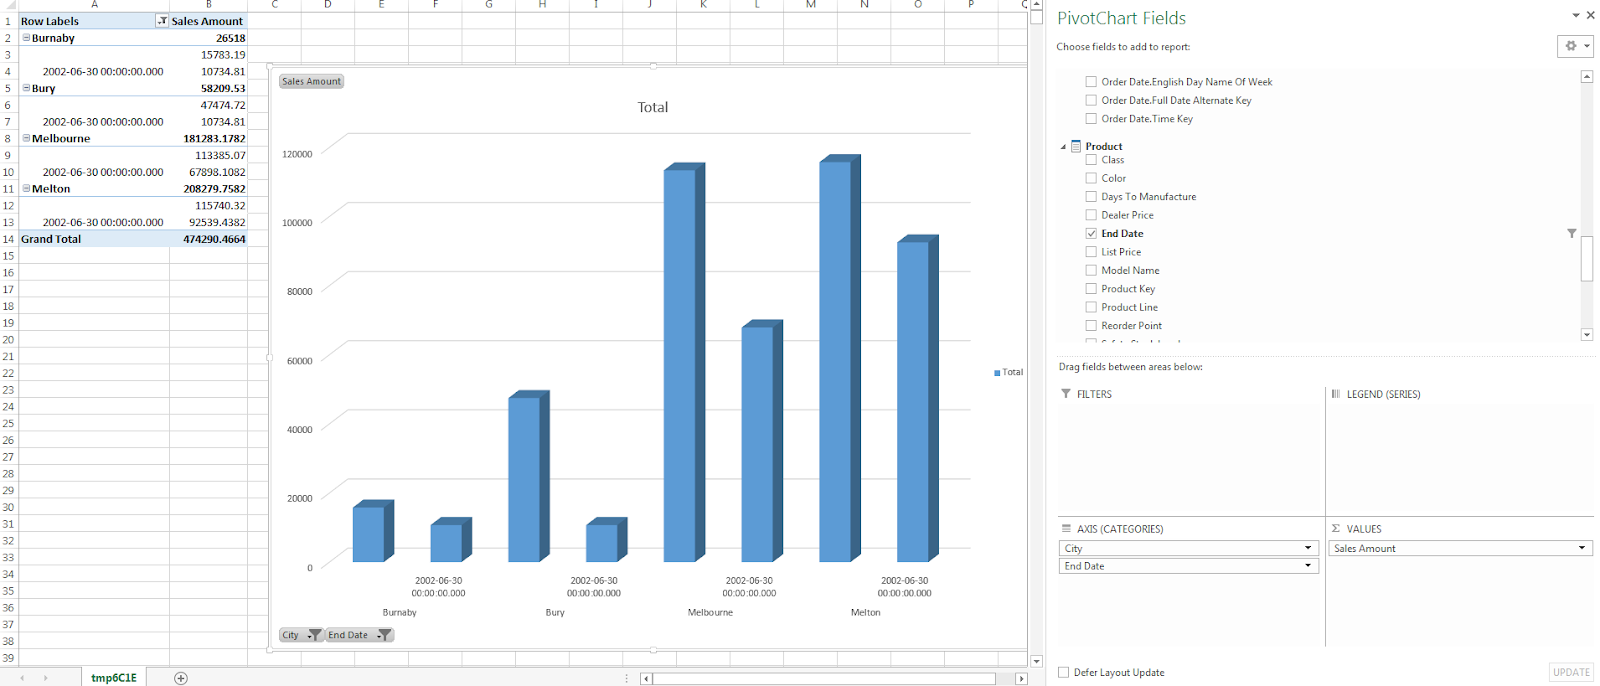The image size is (1600, 686).
Task: Check the Product Key field
Action: (x=1091, y=289)
